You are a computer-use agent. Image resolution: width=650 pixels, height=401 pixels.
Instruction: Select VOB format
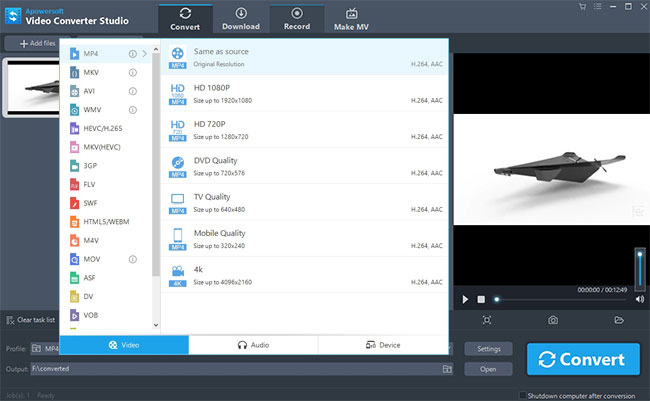point(106,315)
